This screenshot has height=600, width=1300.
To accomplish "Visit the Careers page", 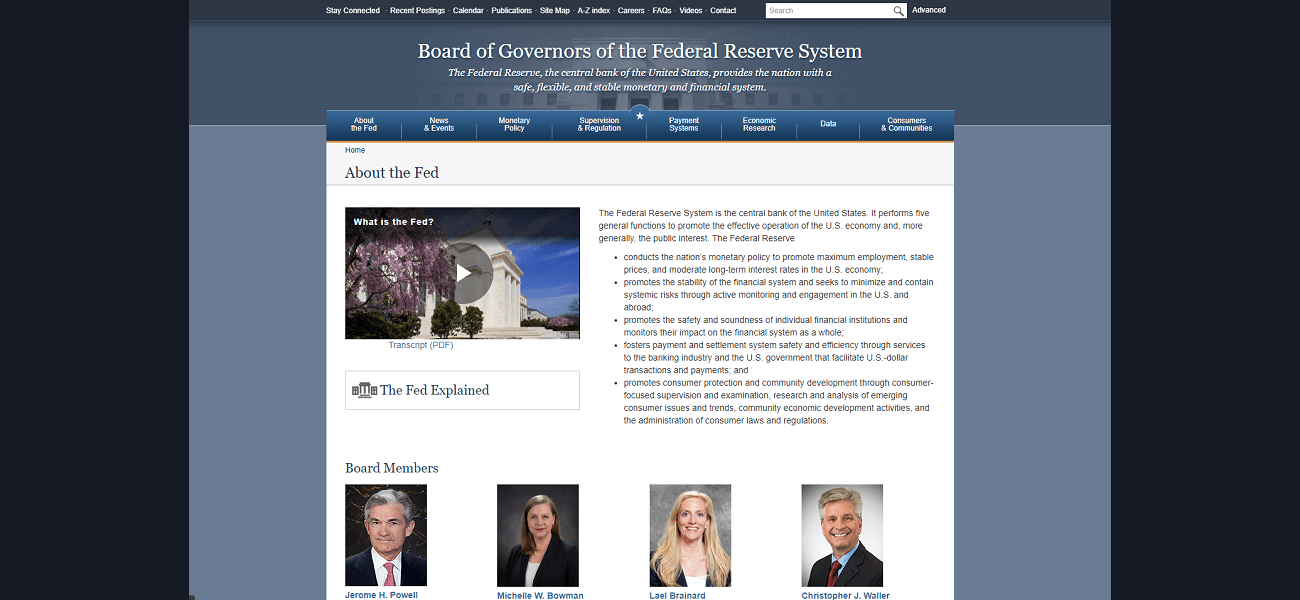I will pyautogui.click(x=631, y=11).
